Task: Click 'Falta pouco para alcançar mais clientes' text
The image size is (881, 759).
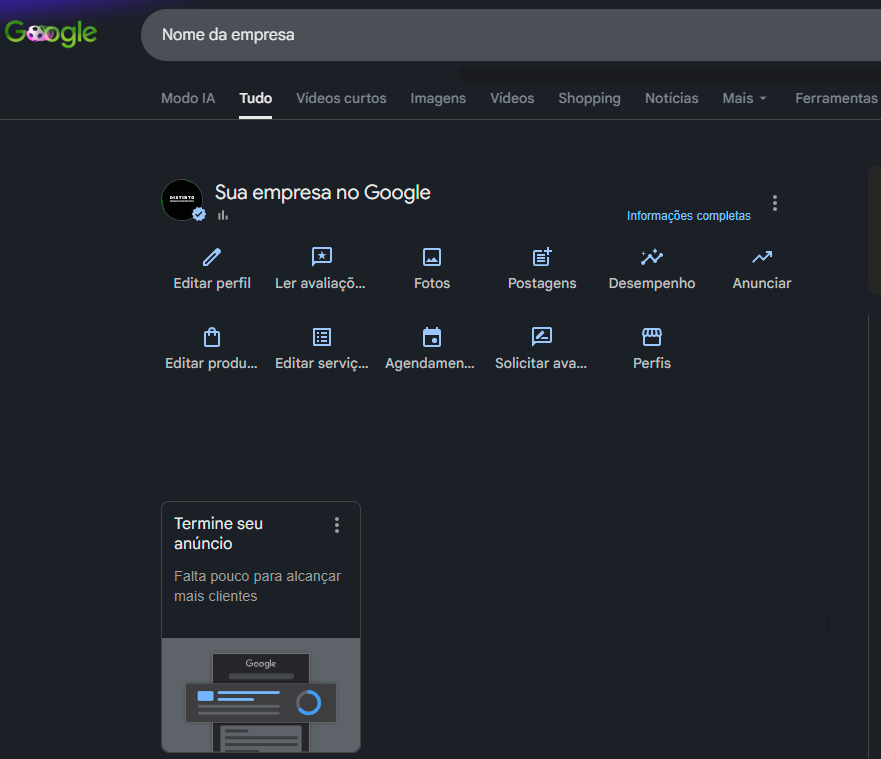Action: tap(257, 586)
